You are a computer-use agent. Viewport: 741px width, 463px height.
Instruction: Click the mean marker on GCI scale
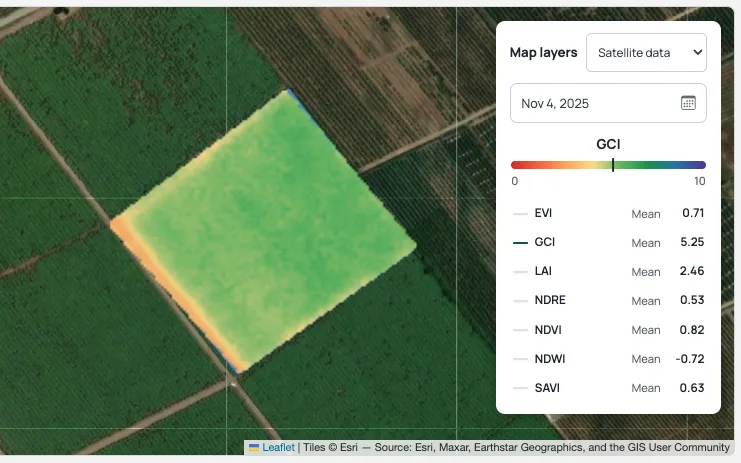tap(613, 165)
